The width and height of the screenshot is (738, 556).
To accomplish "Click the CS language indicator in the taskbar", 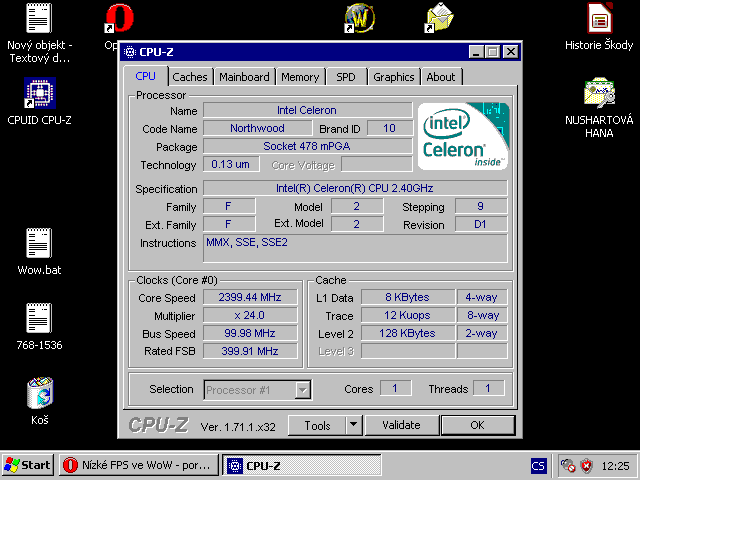I will click(x=538, y=465).
